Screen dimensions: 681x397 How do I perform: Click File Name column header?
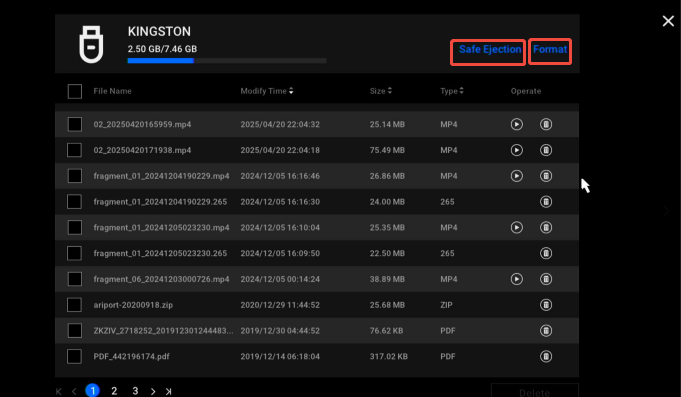tap(112, 91)
